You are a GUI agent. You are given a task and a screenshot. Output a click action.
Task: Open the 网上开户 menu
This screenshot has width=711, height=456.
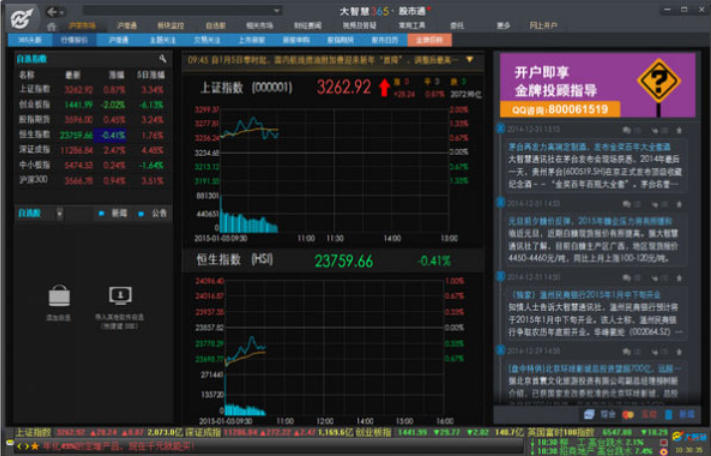[x=543, y=25]
